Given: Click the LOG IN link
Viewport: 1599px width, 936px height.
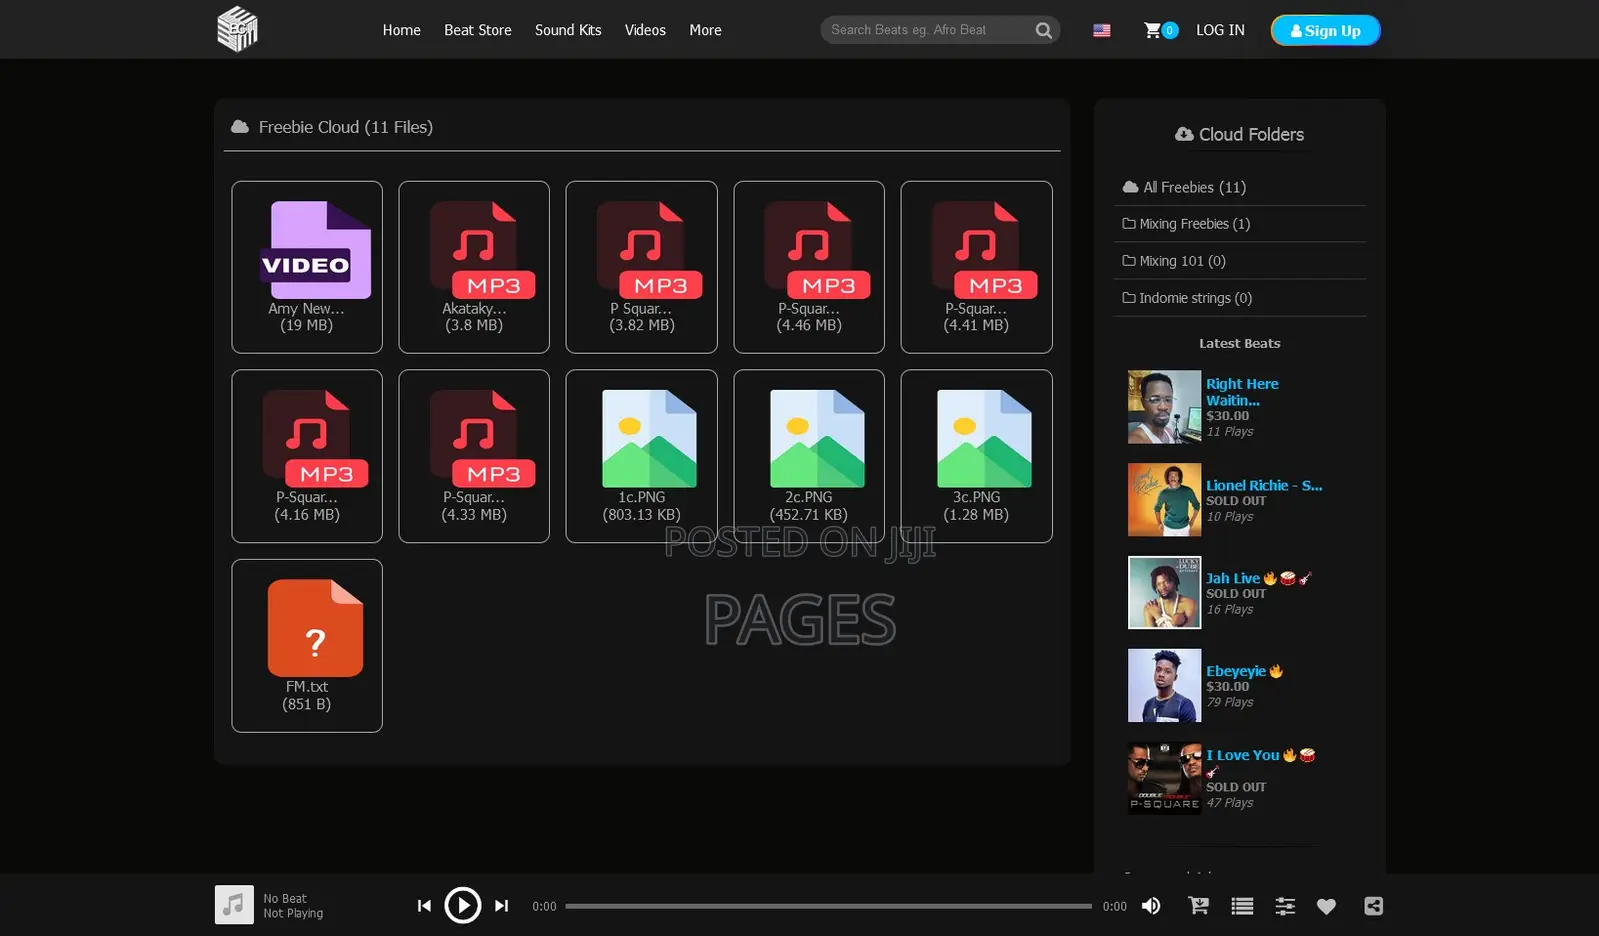Looking at the screenshot, I should pyautogui.click(x=1220, y=30).
